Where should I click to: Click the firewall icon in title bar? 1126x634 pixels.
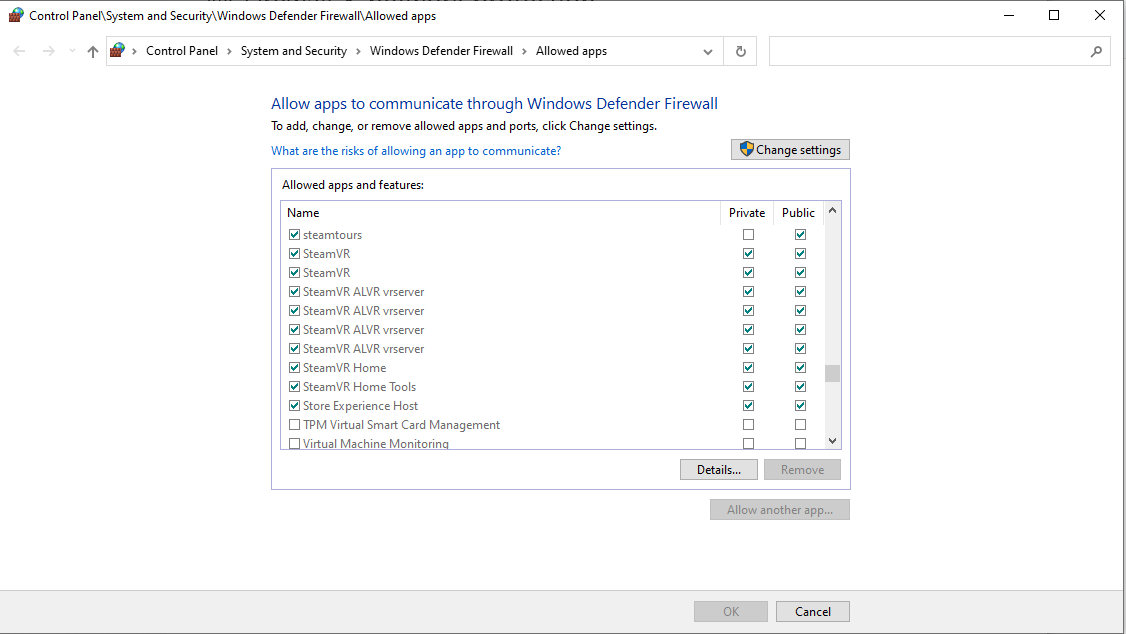(16, 15)
